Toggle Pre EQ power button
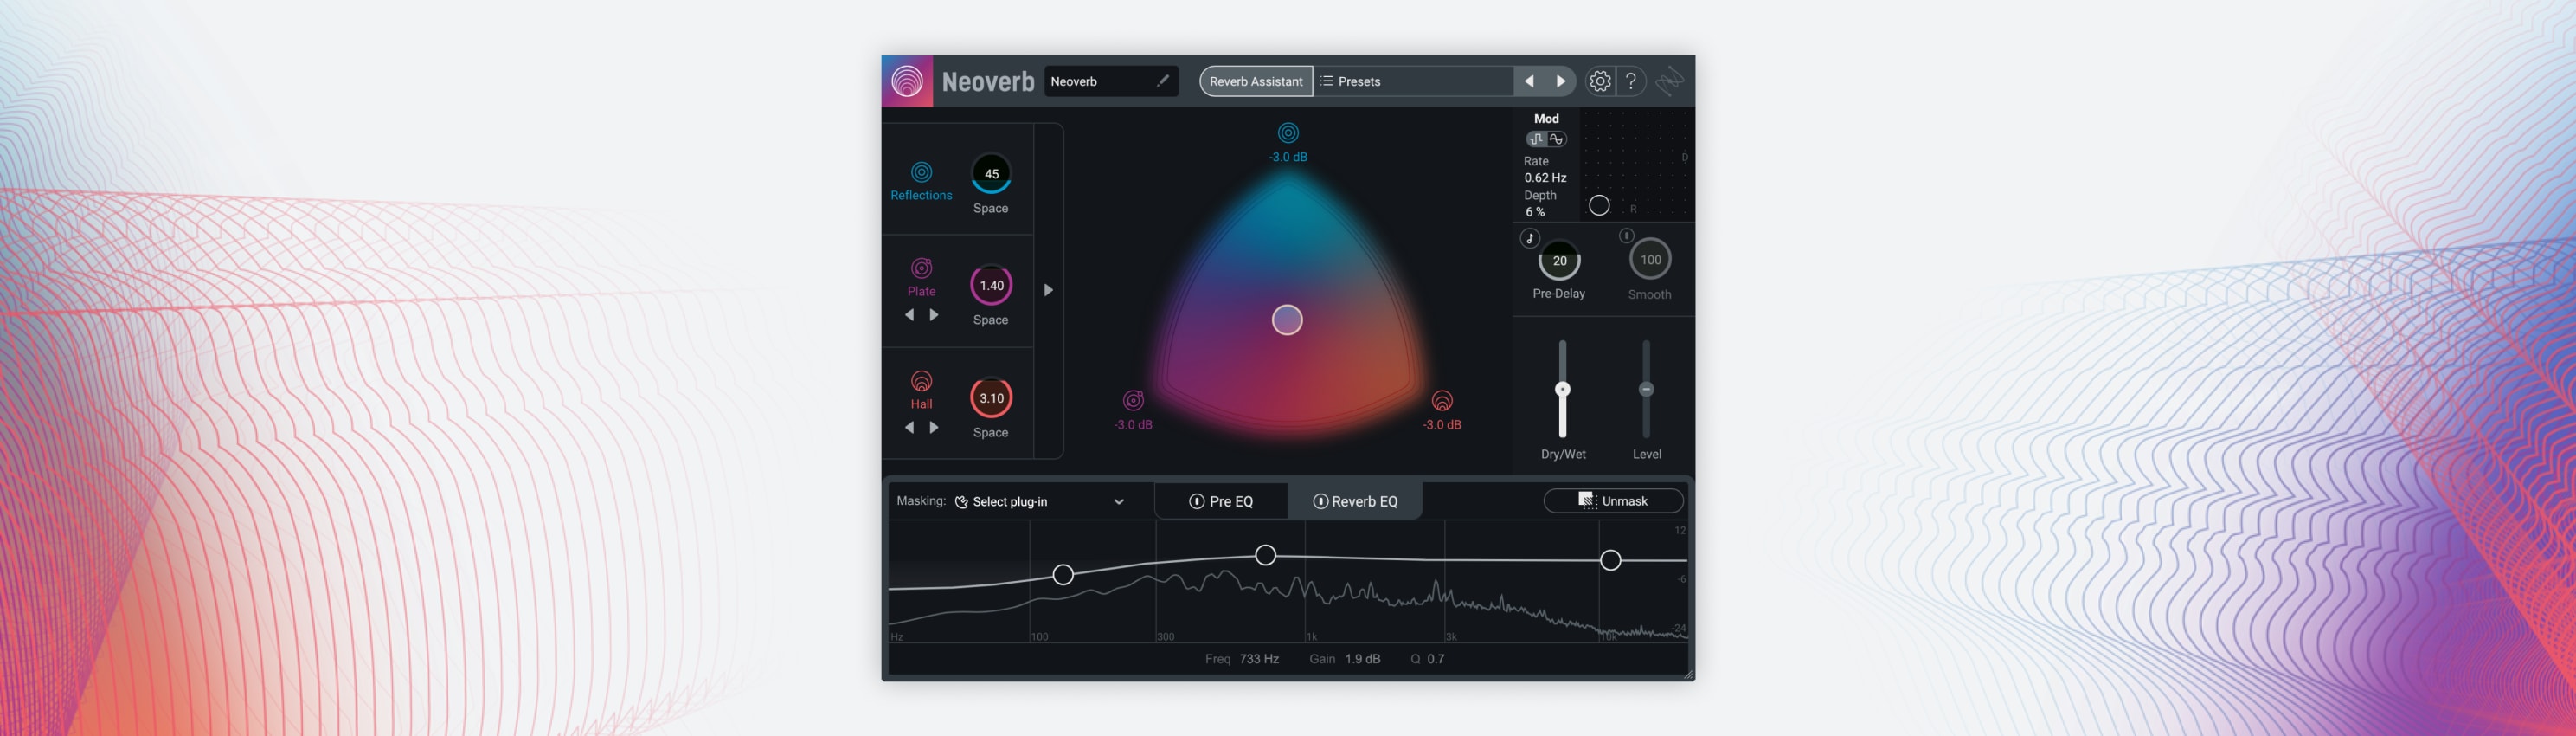2576x736 pixels. (x=1196, y=501)
